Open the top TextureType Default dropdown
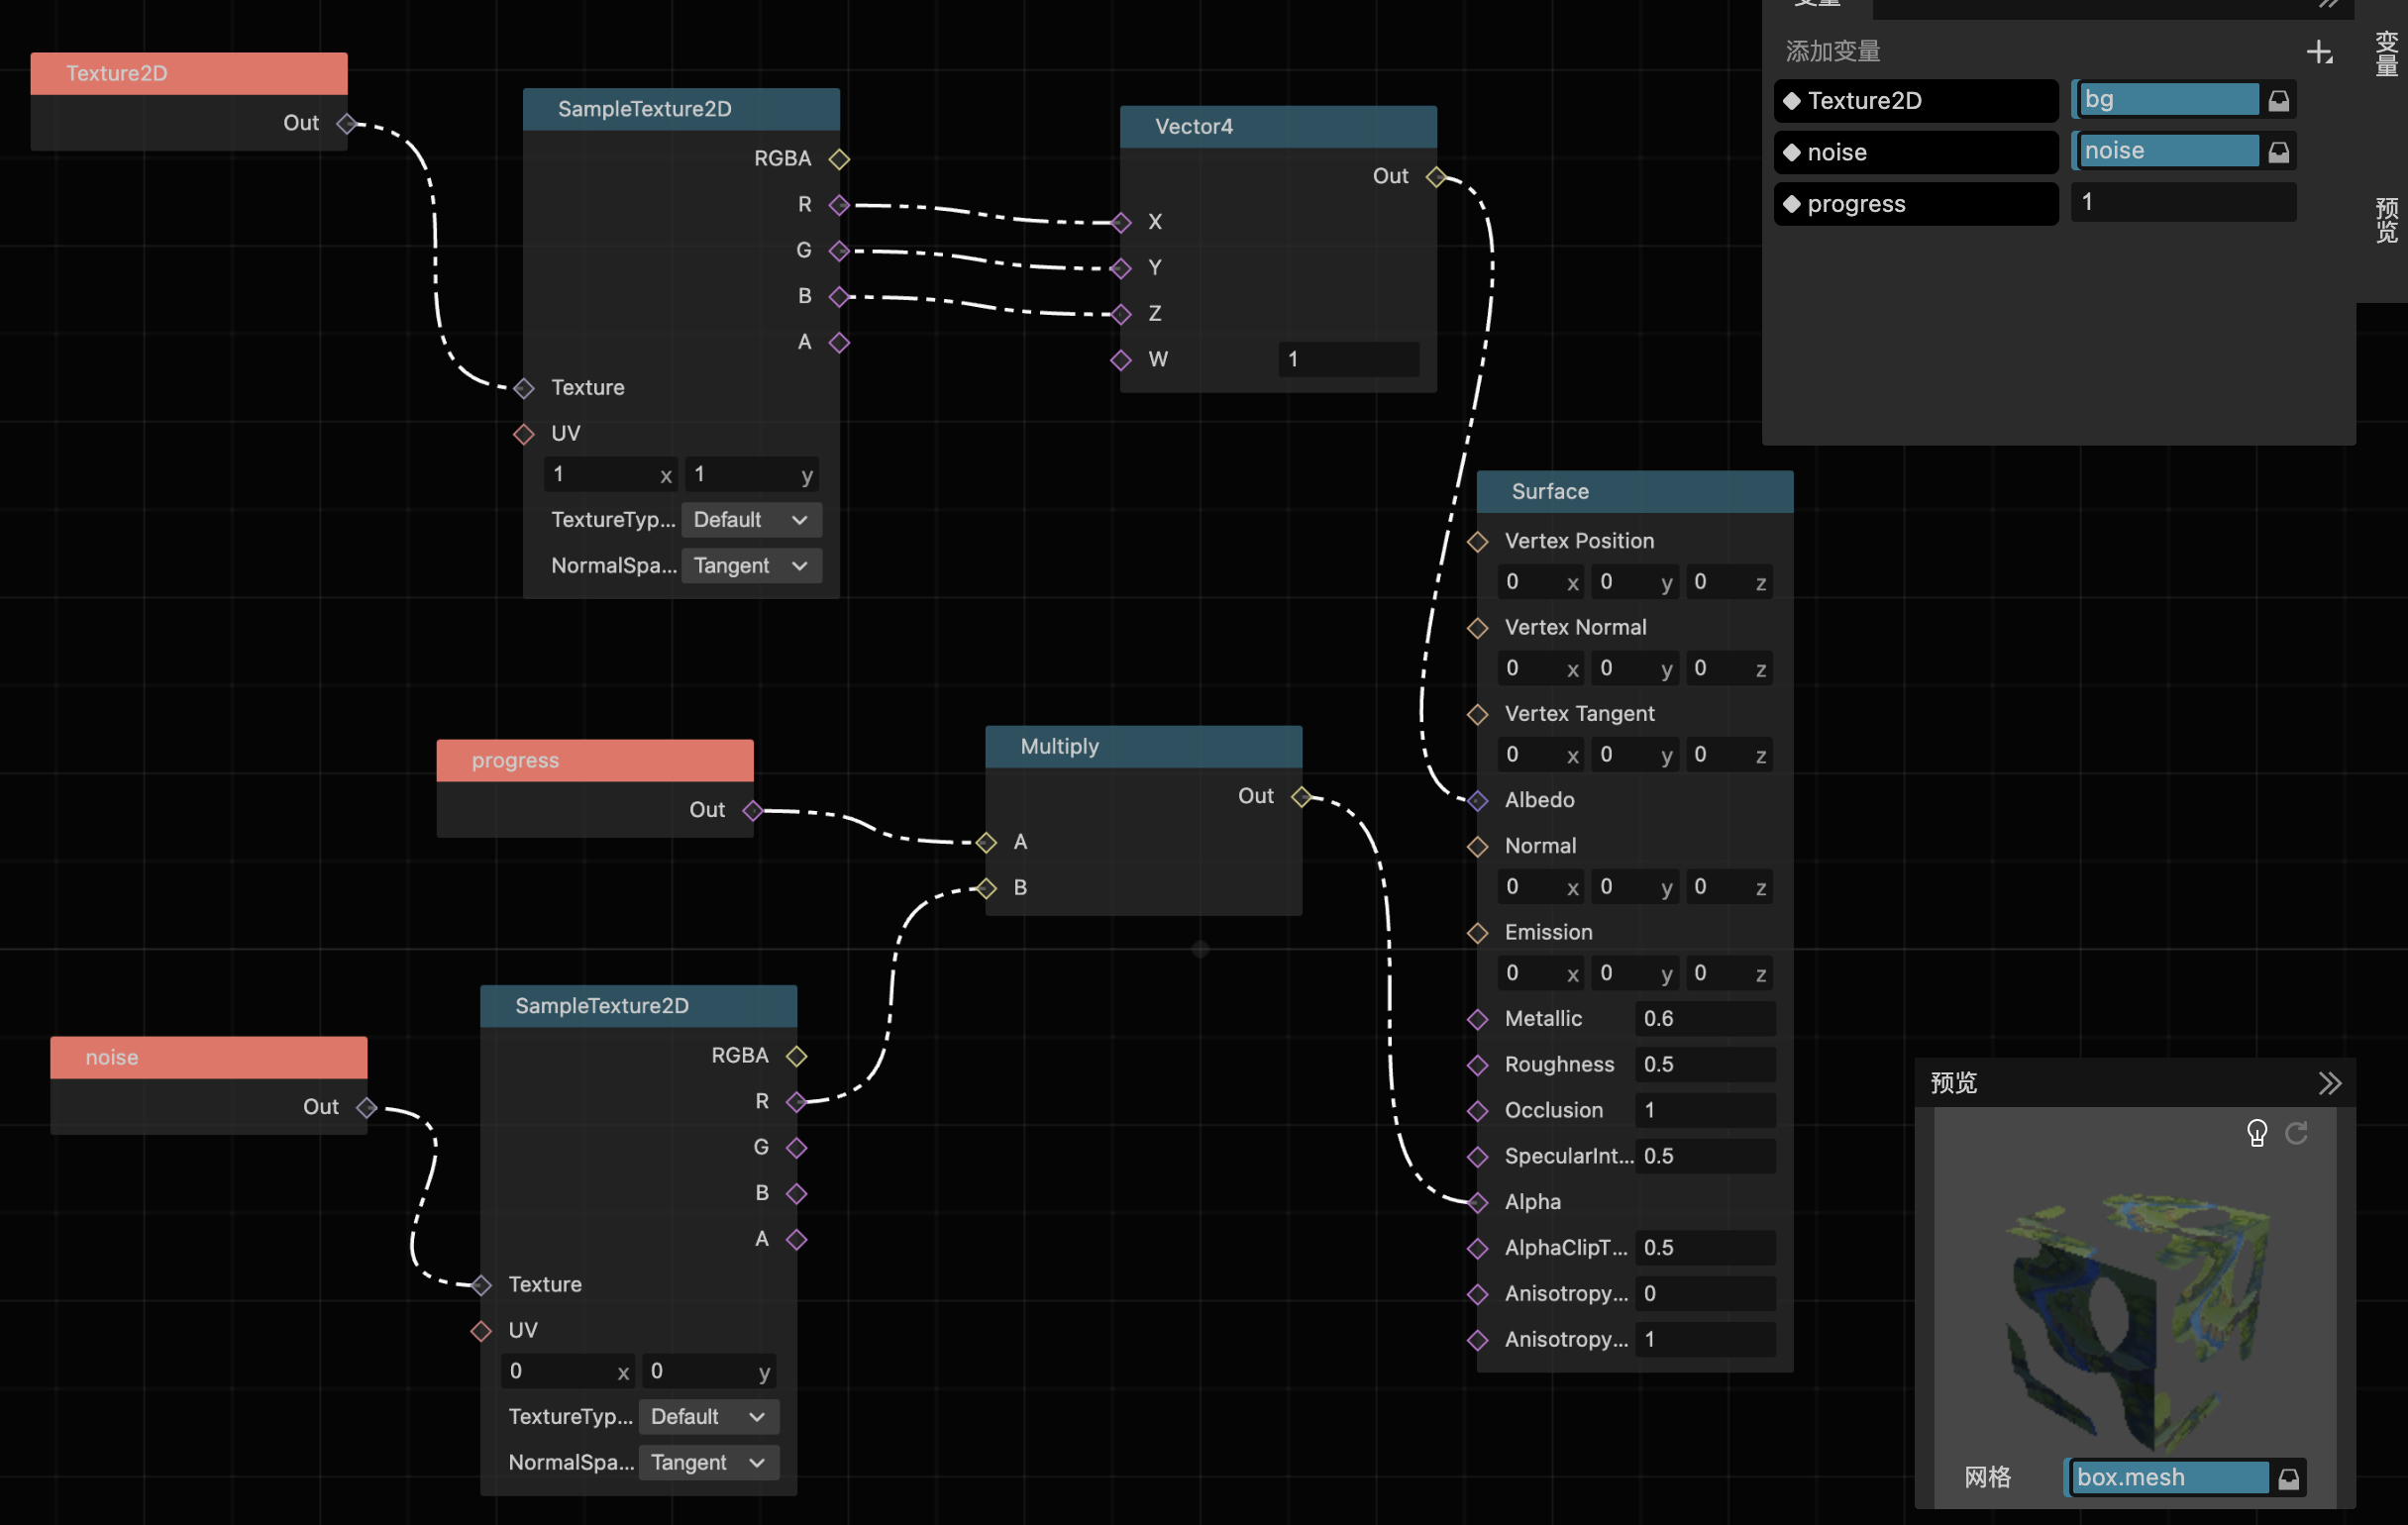This screenshot has width=2408, height=1525. point(750,520)
